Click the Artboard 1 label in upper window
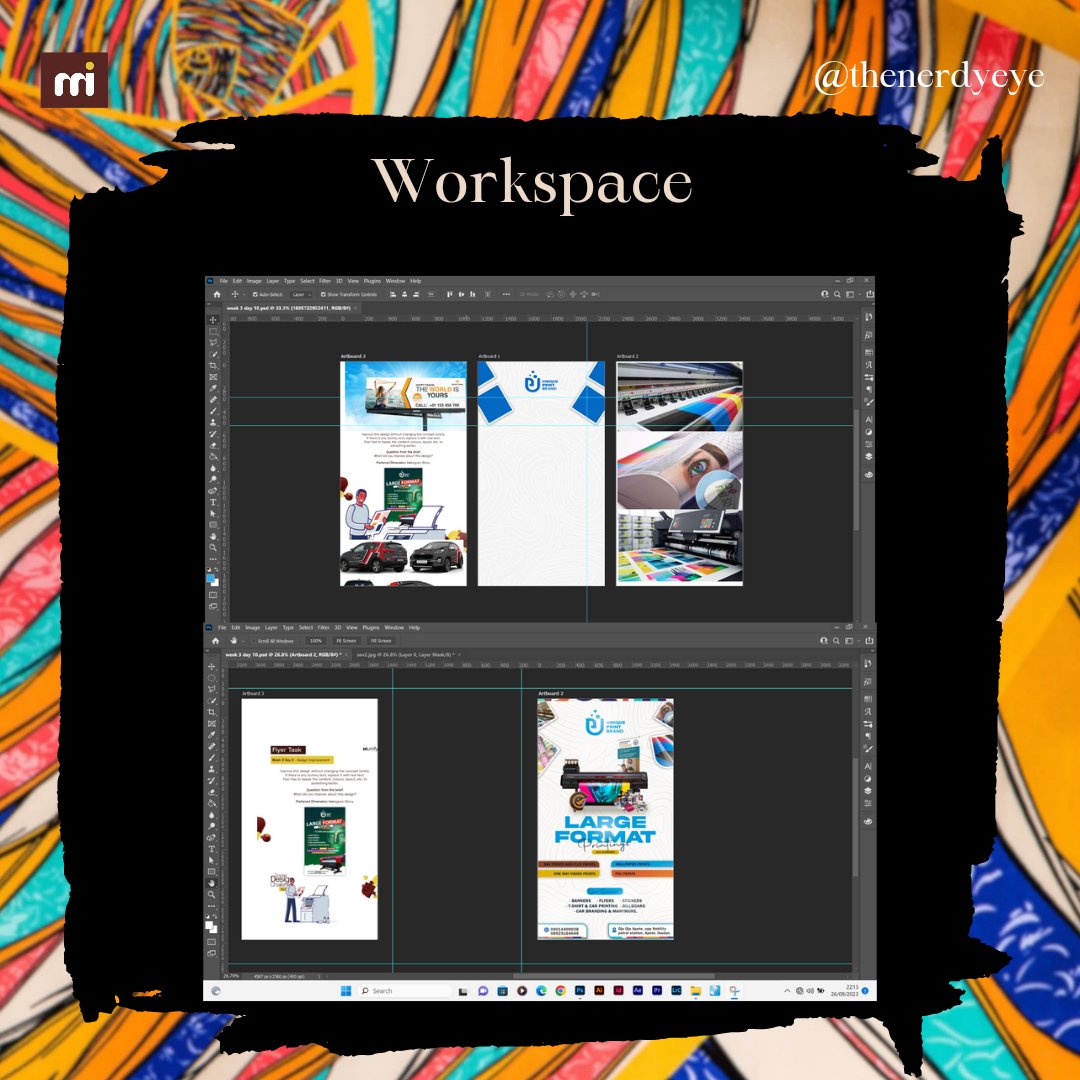Image resolution: width=1080 pixels, height=1080 pixels. click(x=489, y=356)
